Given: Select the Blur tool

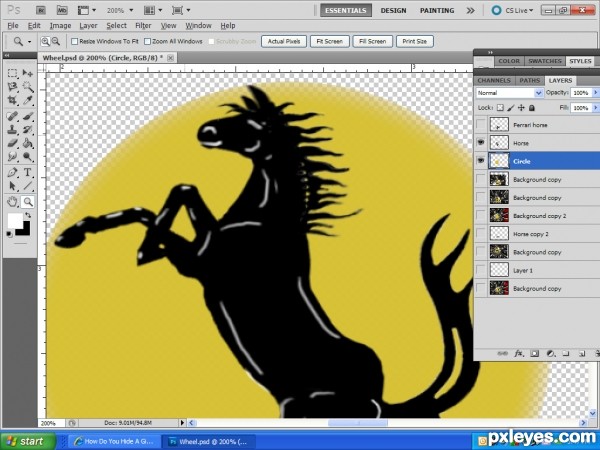Looking at the screenshot, I should [x=13, y=157].
